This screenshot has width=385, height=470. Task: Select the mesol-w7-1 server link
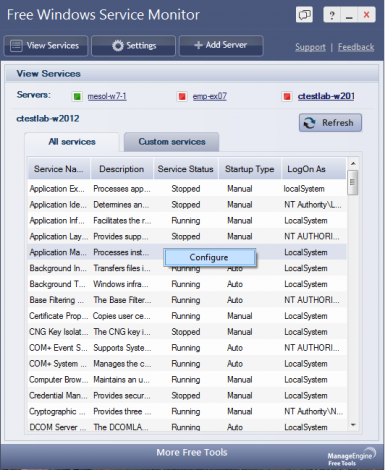(107, 96)
